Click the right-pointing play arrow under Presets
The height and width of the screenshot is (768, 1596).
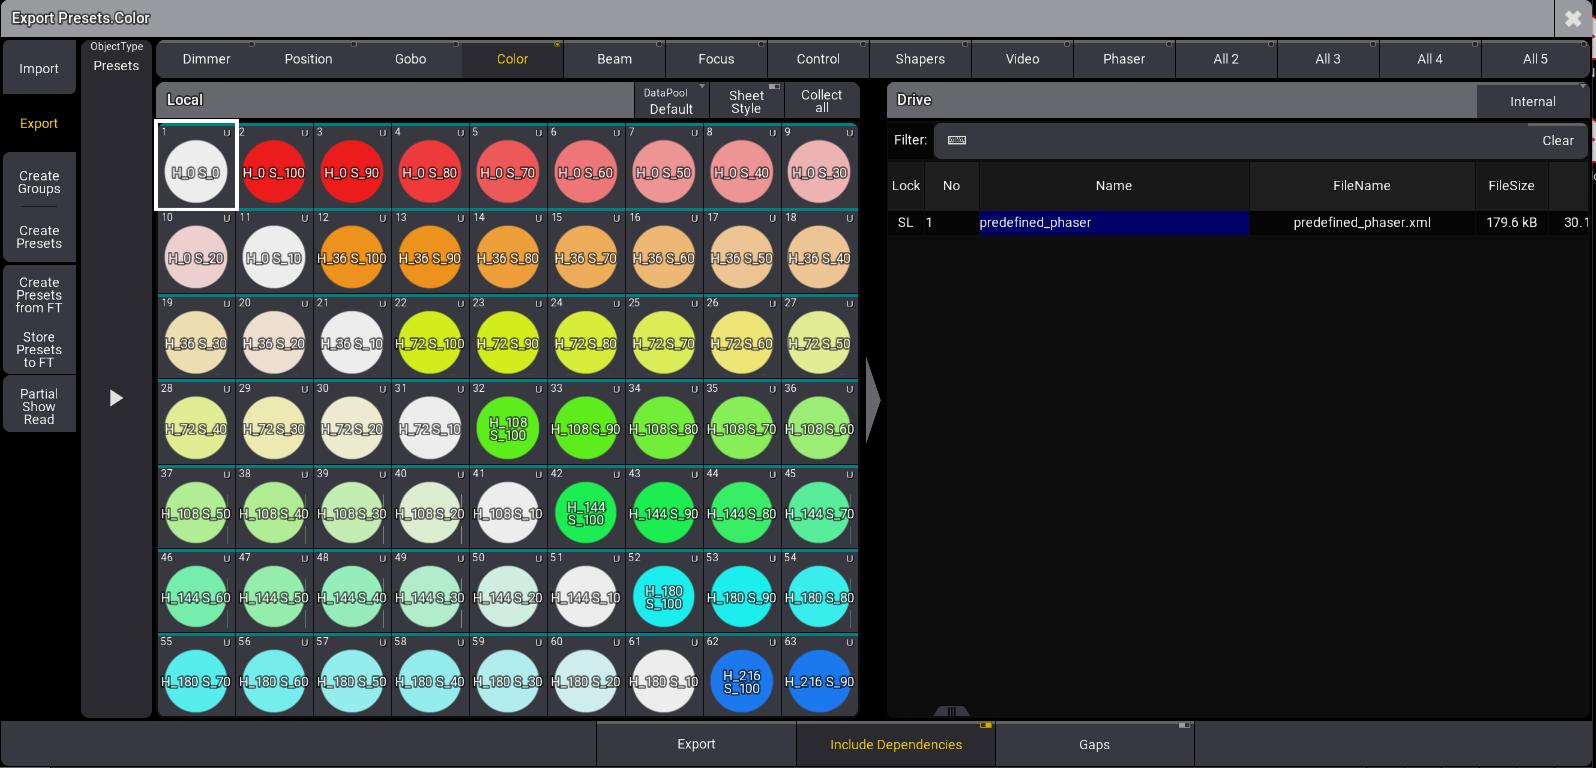(116, 398)
